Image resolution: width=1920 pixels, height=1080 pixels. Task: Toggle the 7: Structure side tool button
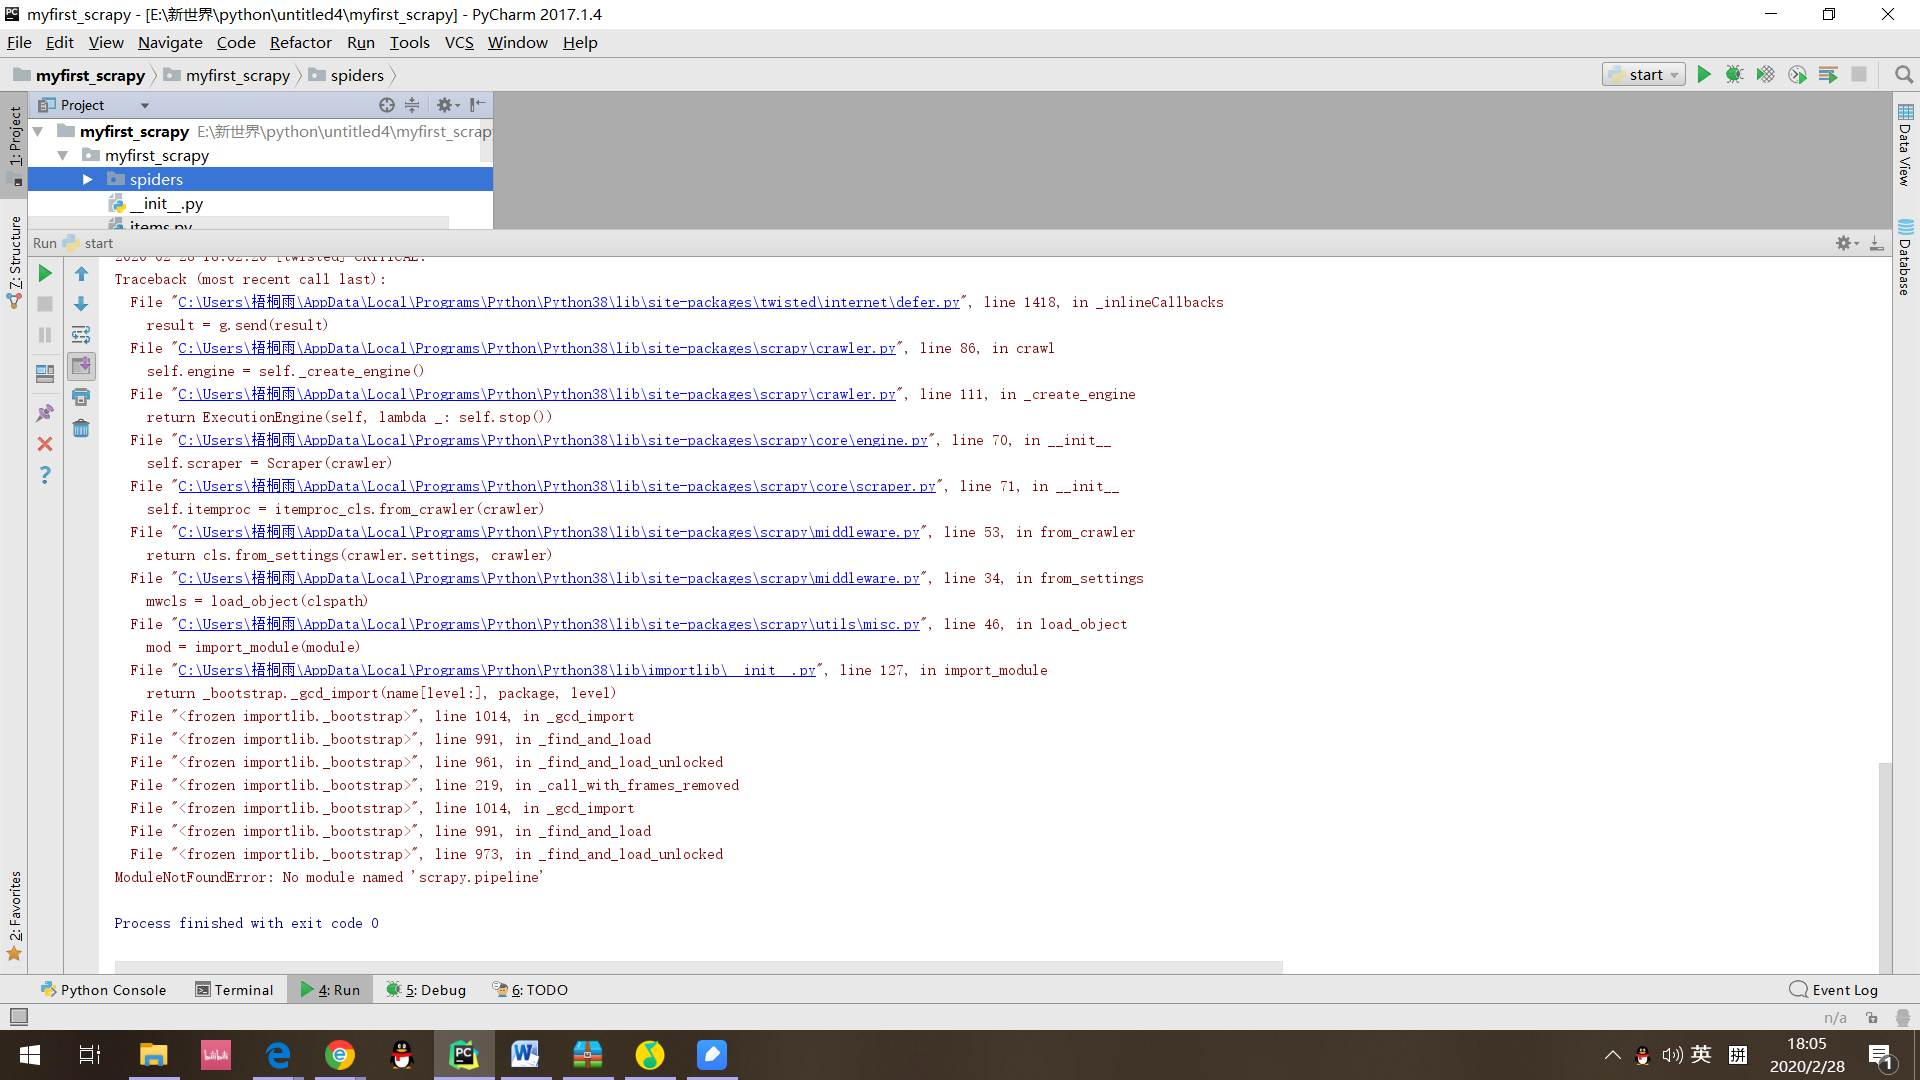point(15,262)
